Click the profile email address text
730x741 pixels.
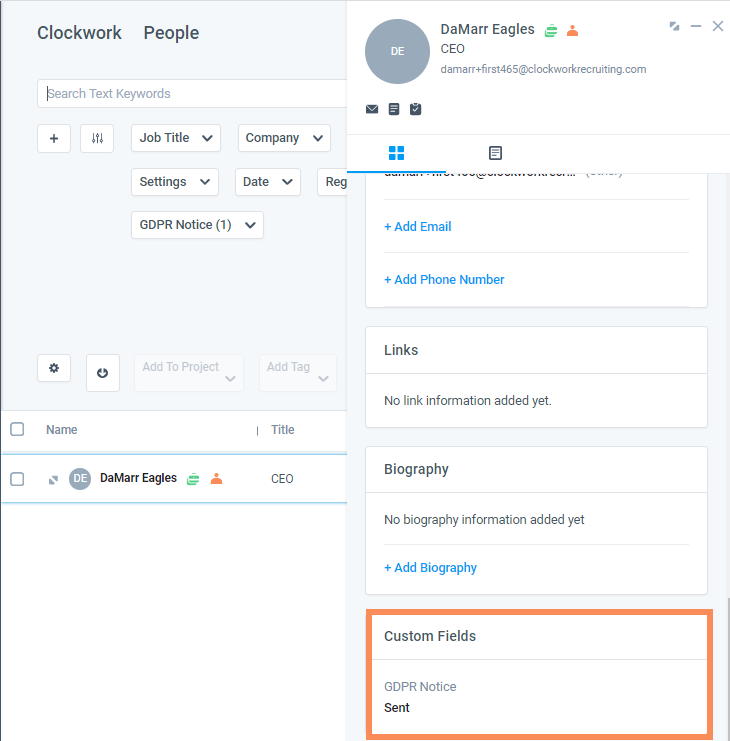pos(543,69)
